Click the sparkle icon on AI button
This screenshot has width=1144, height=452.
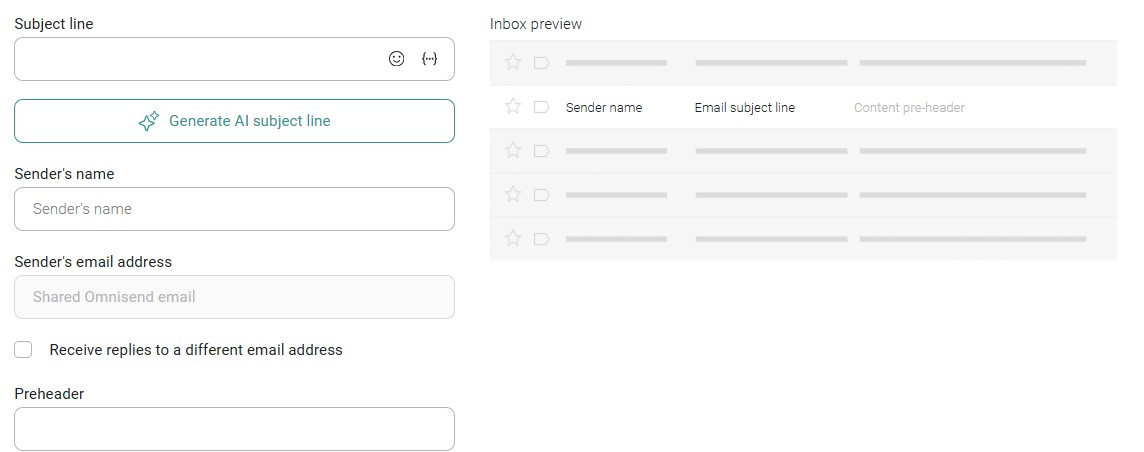point(149,121)
